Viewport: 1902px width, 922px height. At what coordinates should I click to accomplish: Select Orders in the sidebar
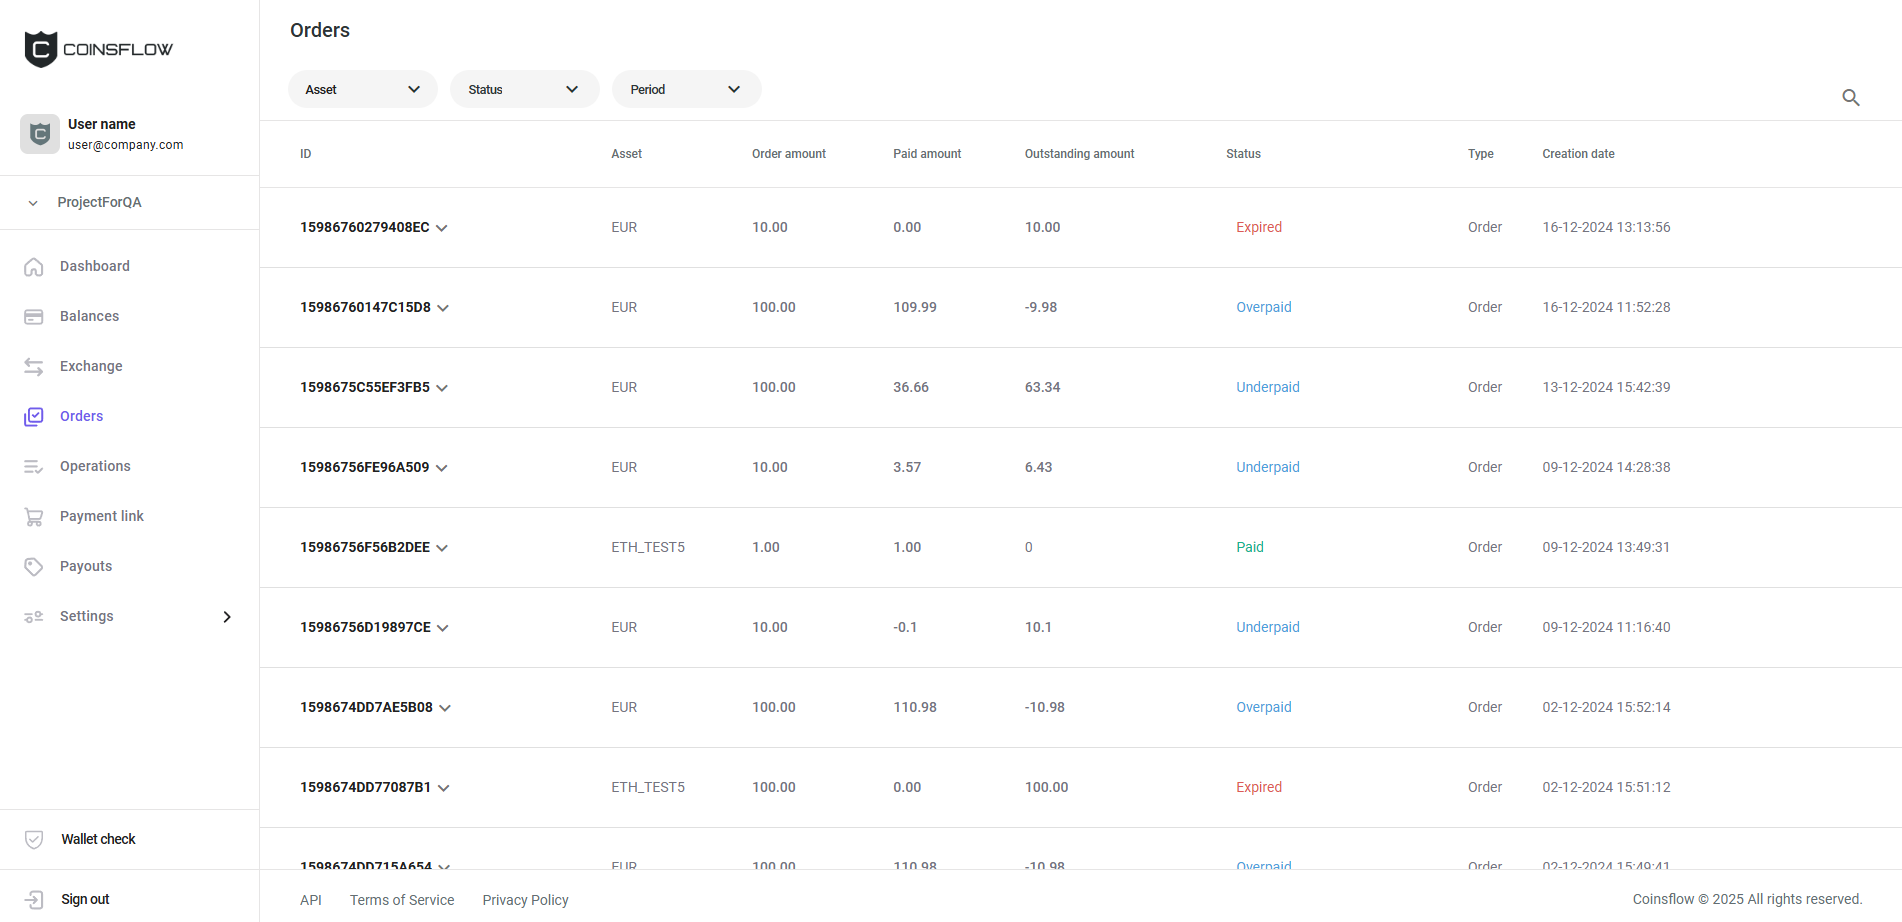(x=81, y=416)
